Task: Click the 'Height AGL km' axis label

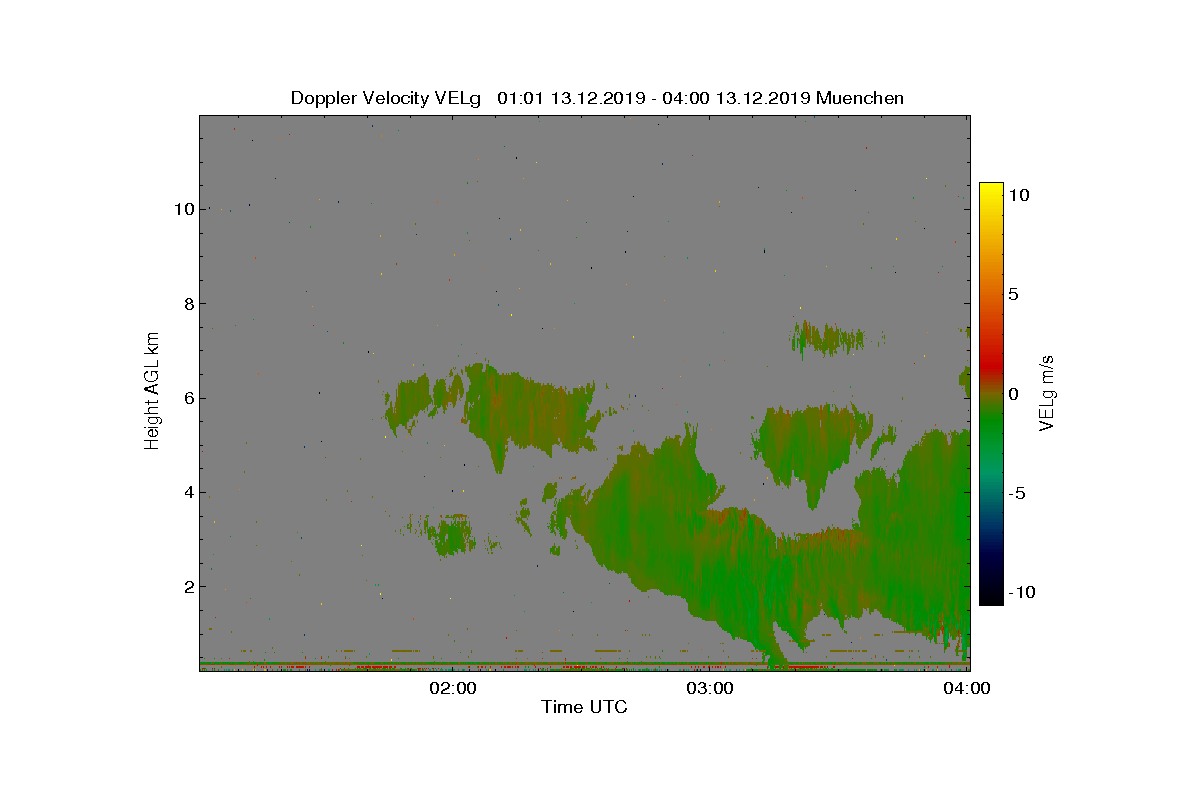Action: [152, 390]
